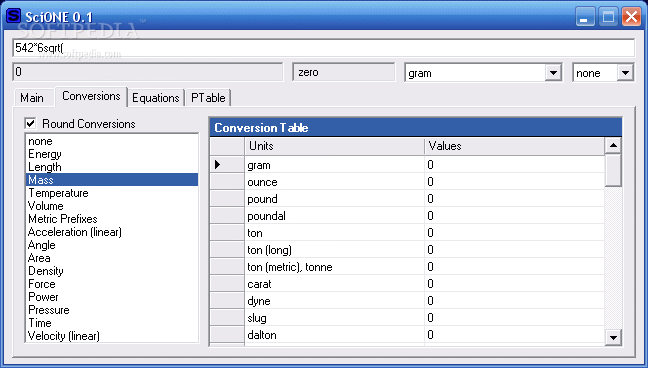Open the gram unit dropdown
This screenshot has width=648, height=368.
[x=553, y=73]
